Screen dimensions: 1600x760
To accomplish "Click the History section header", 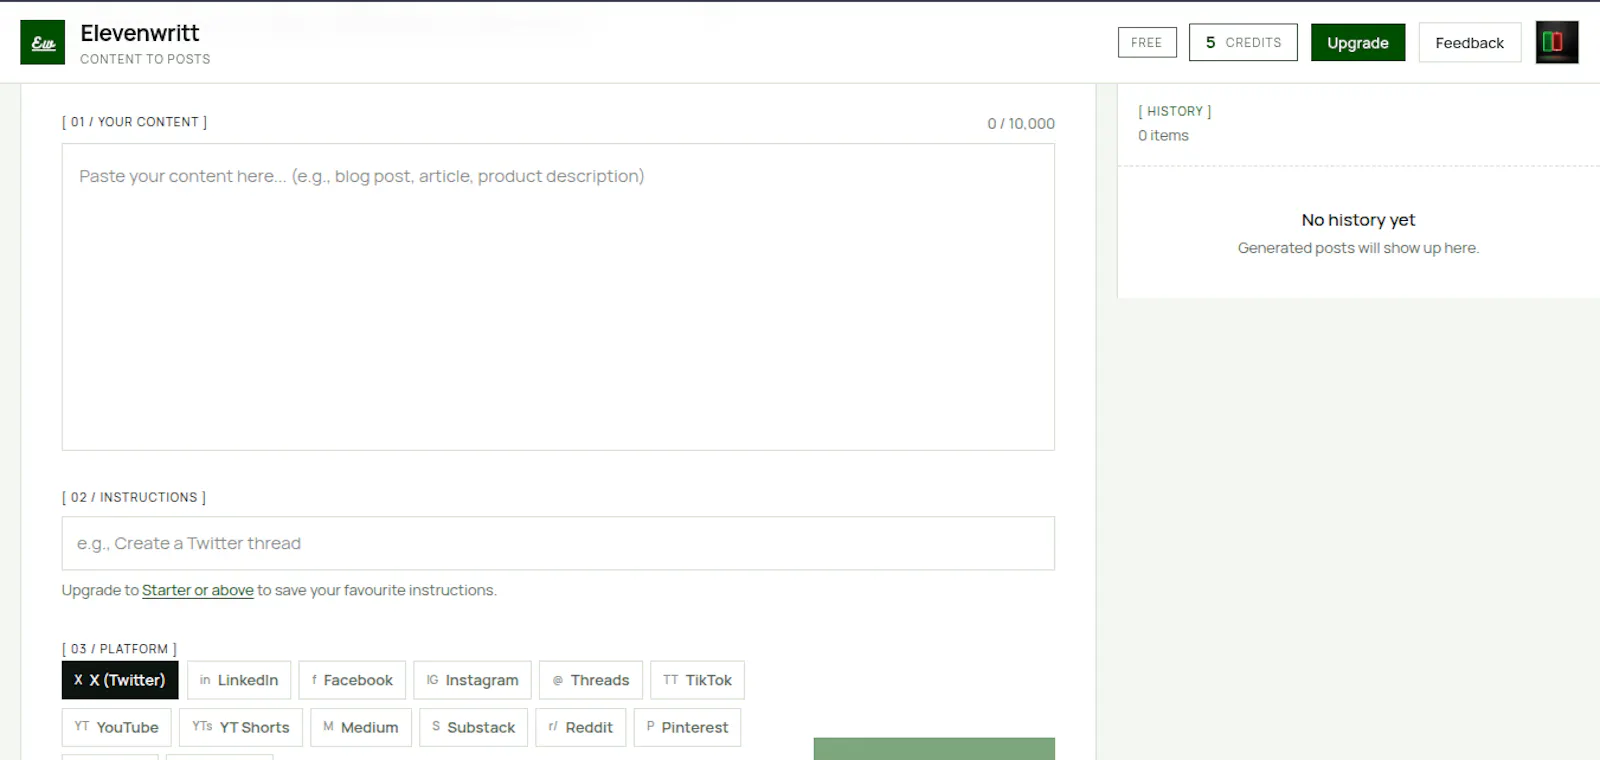I will (1175, 111).
